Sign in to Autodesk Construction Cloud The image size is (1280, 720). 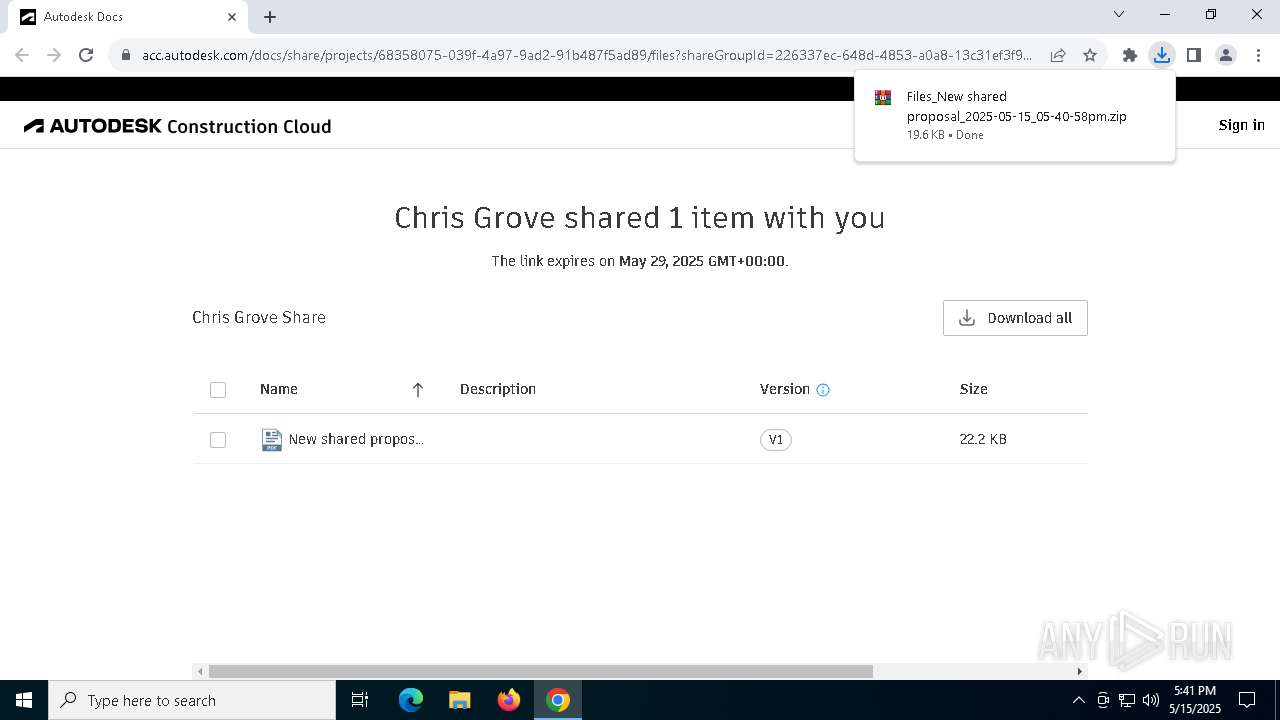[x=1241, y=125]
